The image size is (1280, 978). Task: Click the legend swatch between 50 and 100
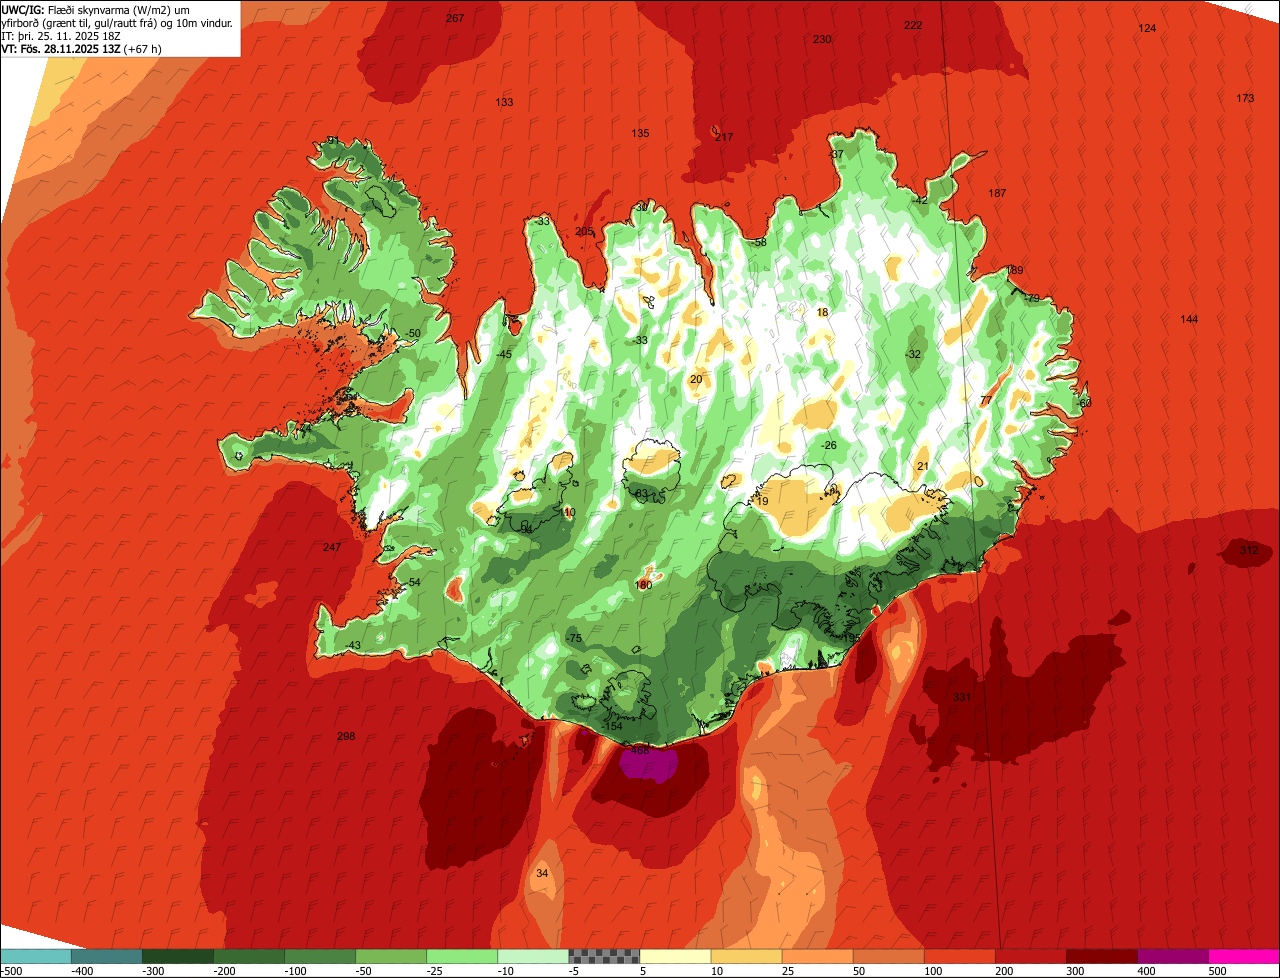[888, 956]
